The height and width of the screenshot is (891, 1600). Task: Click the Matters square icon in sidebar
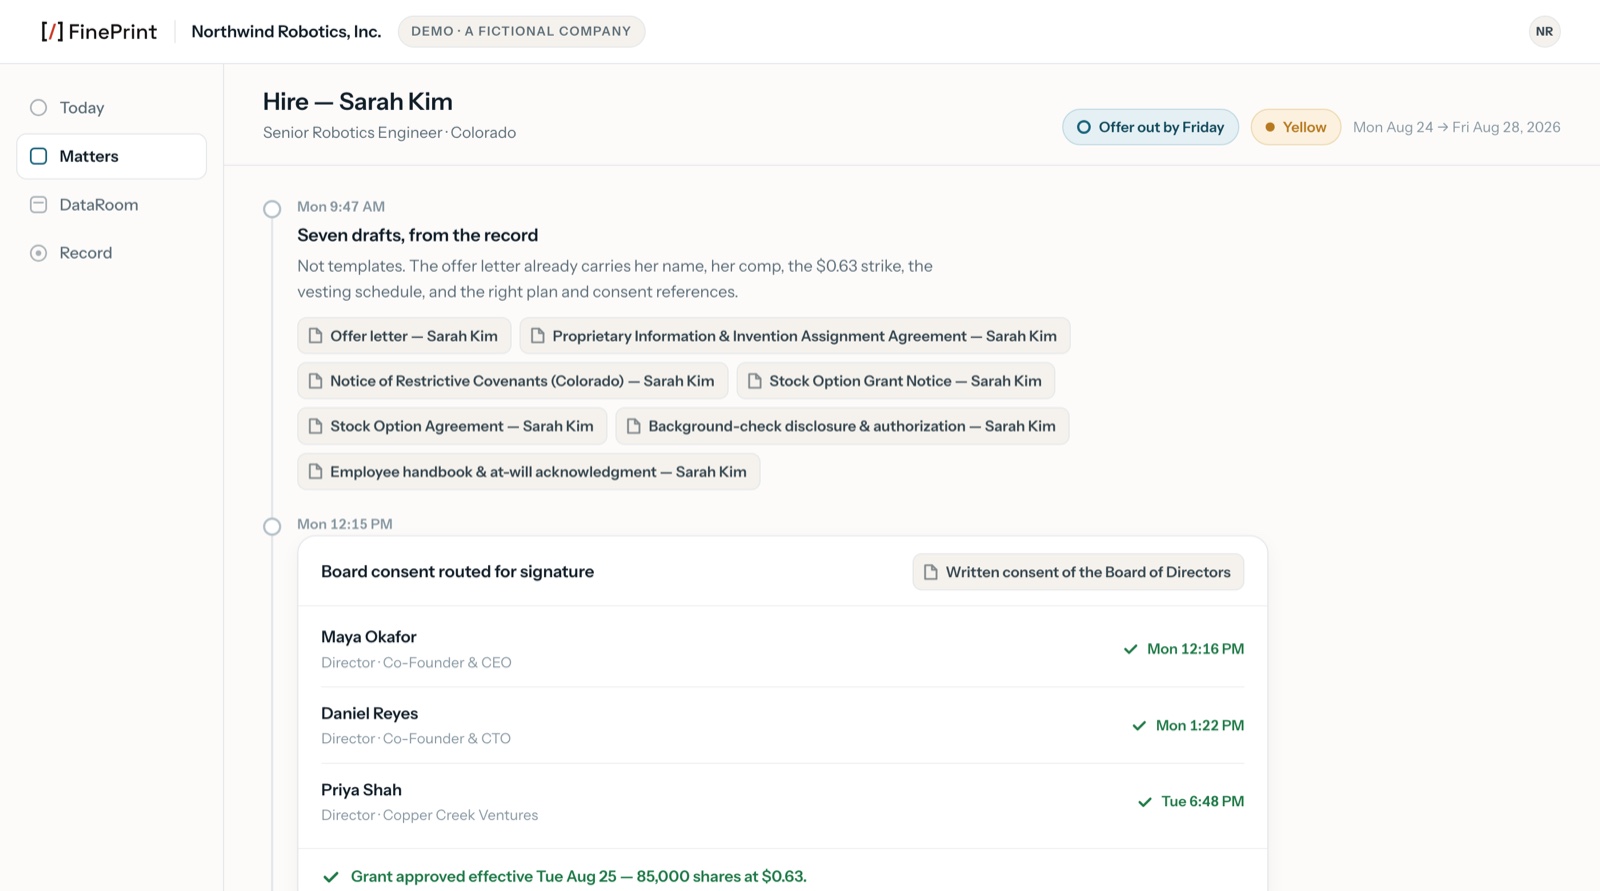click(x=38, y=156)
